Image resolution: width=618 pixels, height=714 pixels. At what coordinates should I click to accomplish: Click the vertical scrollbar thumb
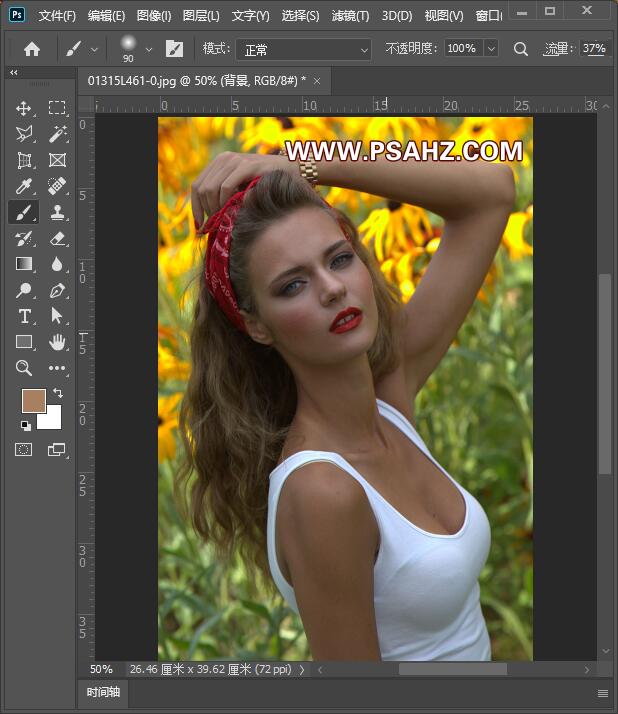coord(605,374)
